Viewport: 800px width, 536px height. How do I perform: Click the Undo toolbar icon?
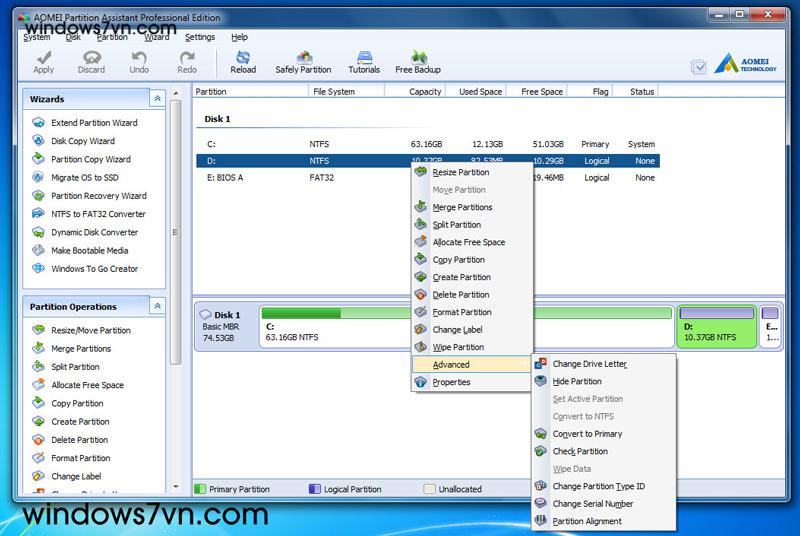tap(139, 62)
